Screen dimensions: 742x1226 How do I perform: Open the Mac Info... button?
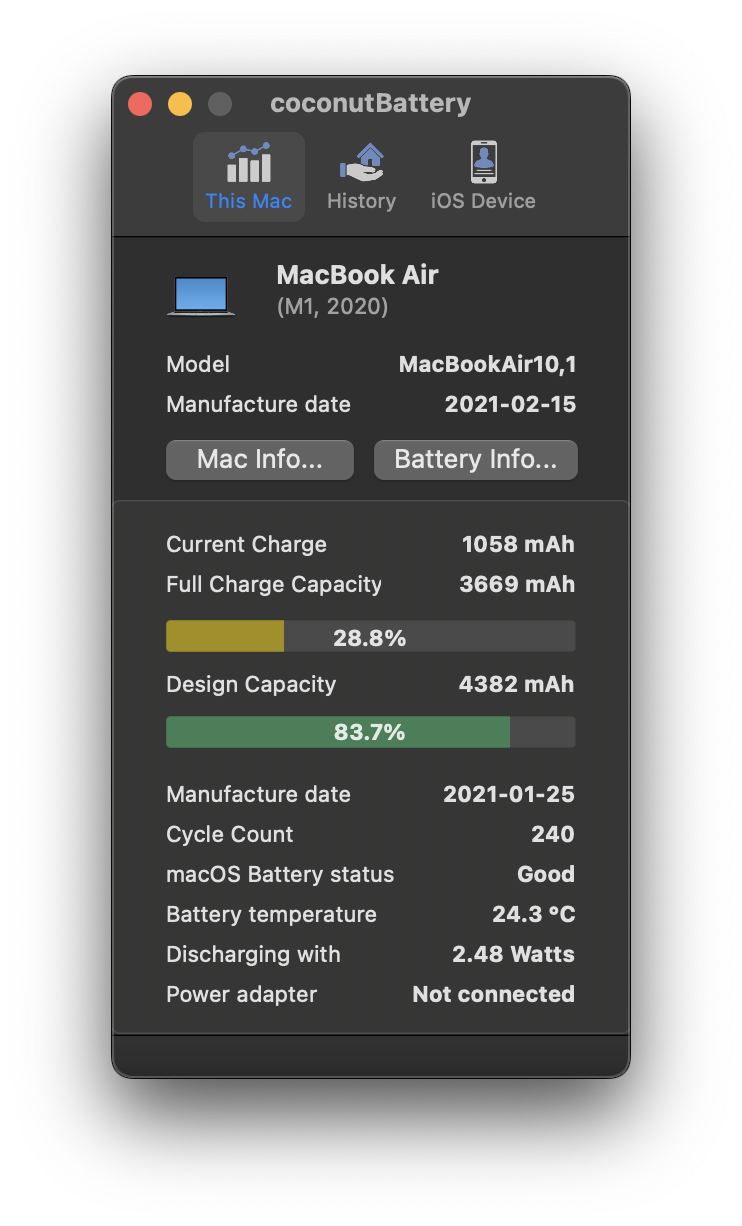260,460
